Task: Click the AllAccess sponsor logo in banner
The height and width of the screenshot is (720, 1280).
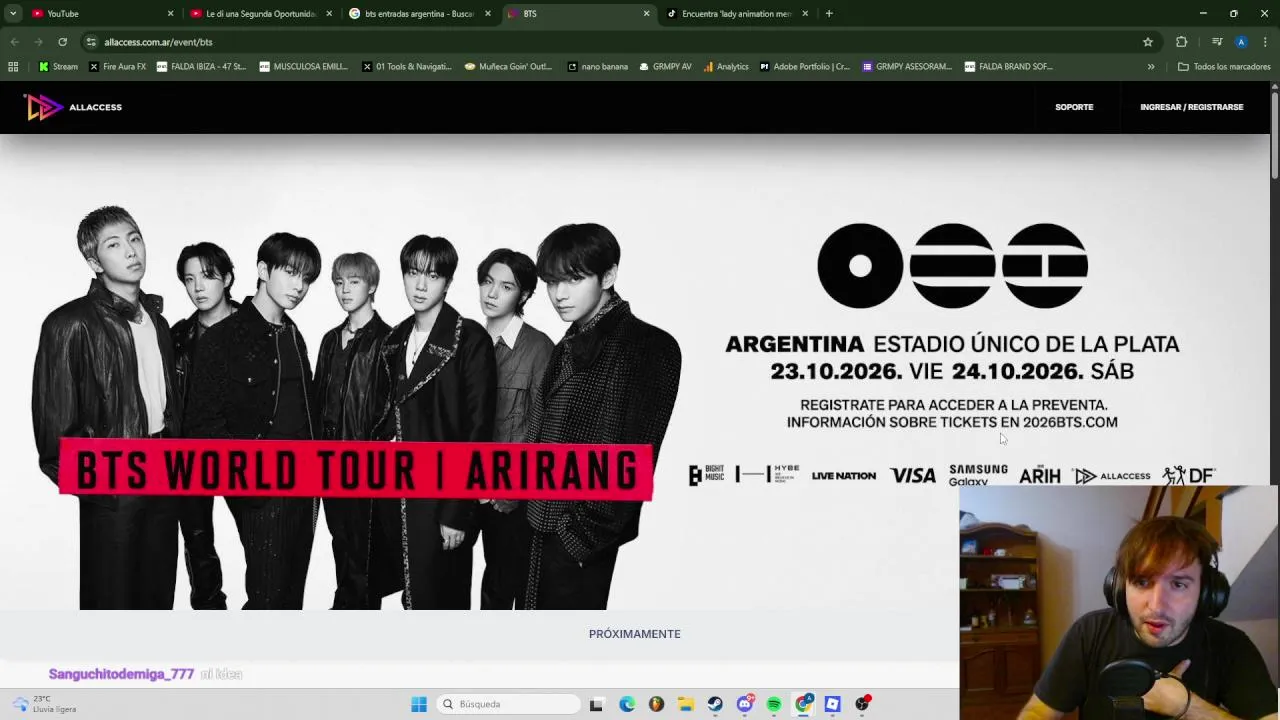Action: (x=1112, y=476)
